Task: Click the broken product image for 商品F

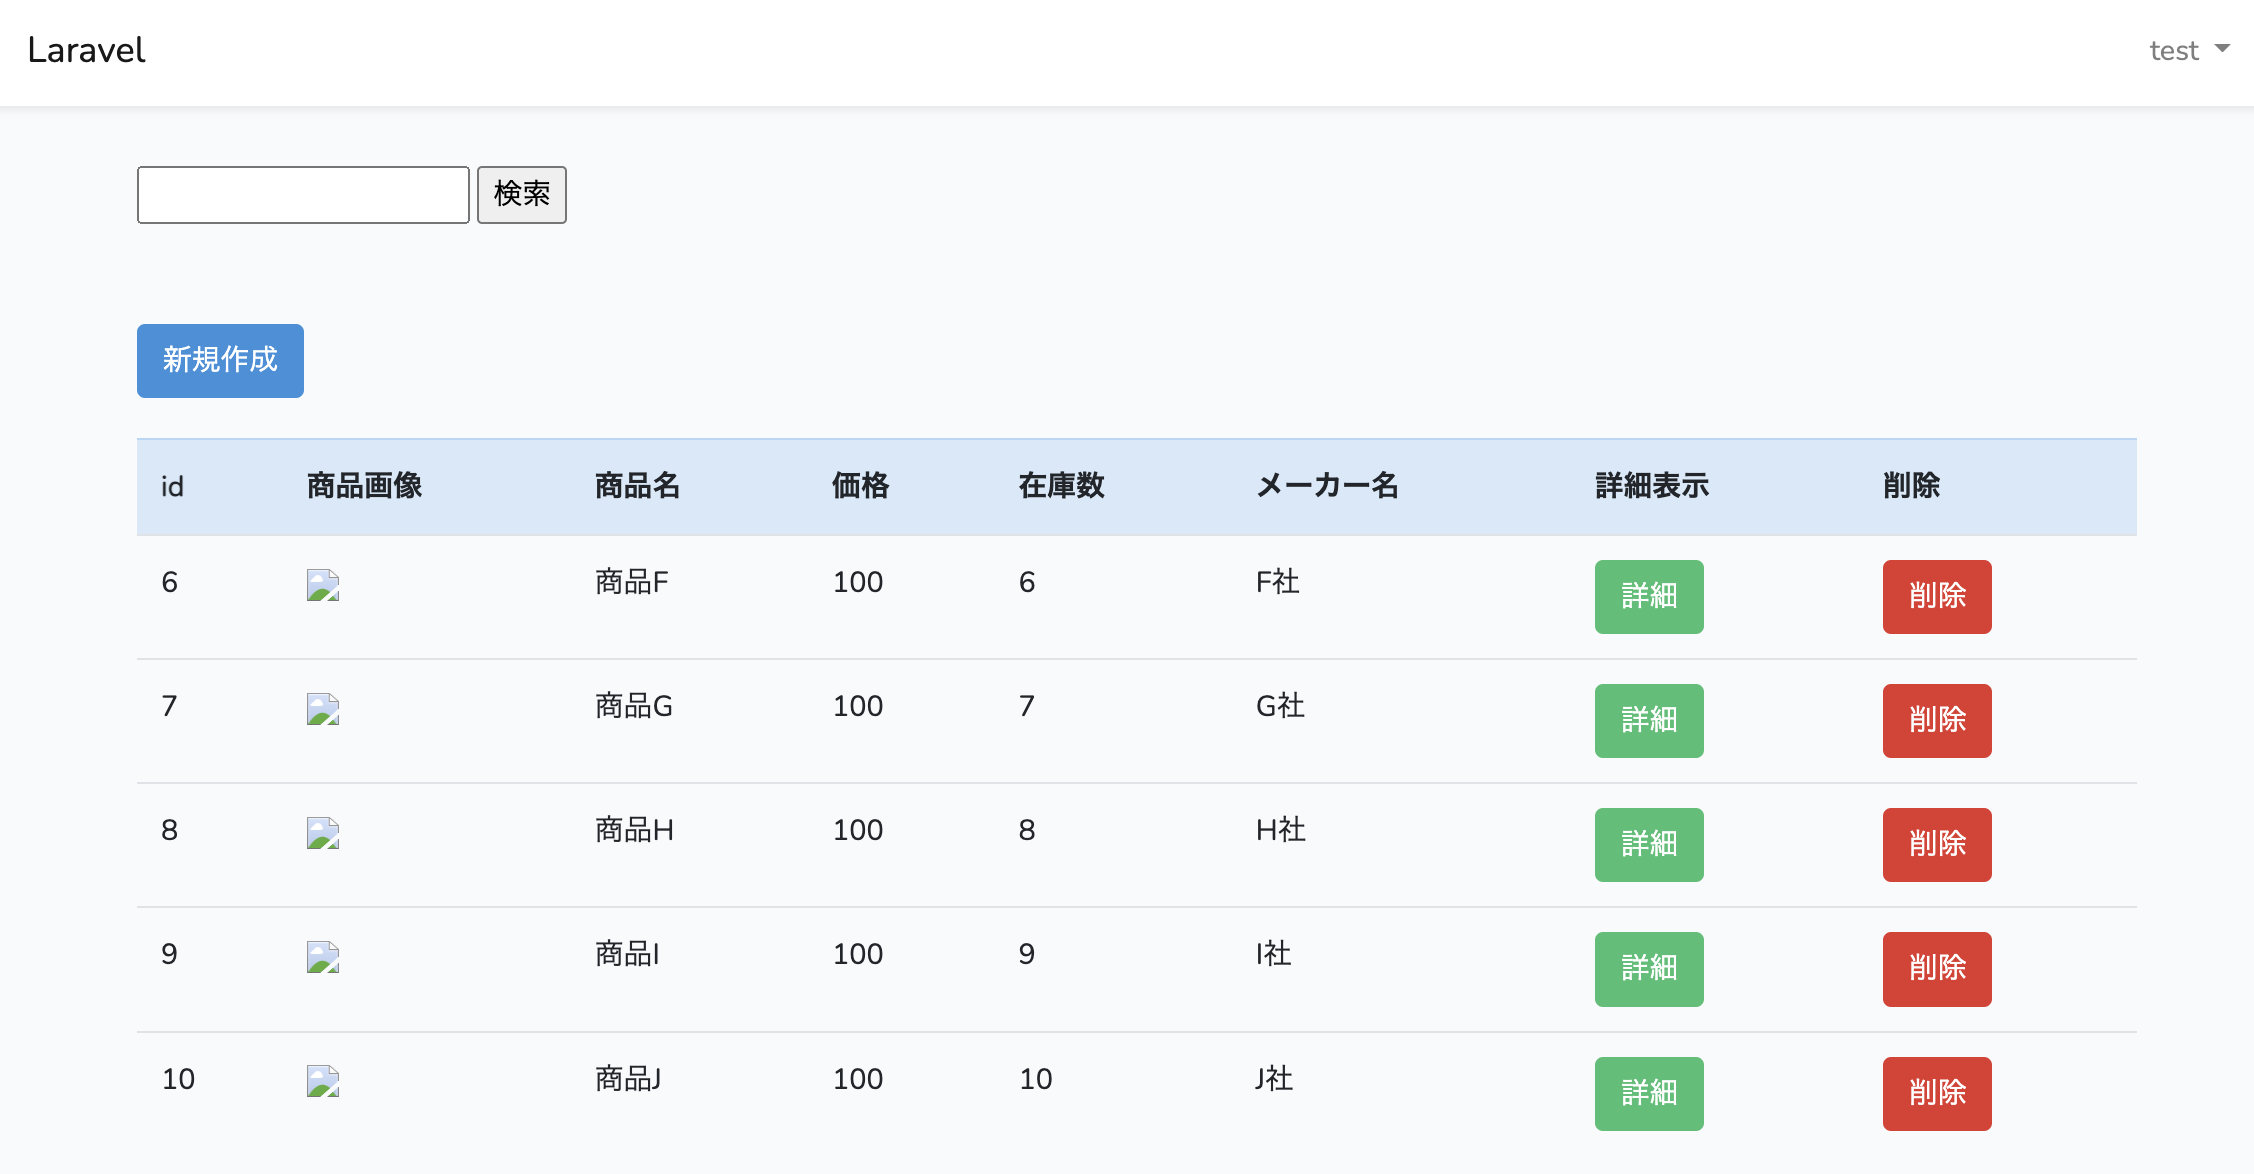Action: (322, 585)
